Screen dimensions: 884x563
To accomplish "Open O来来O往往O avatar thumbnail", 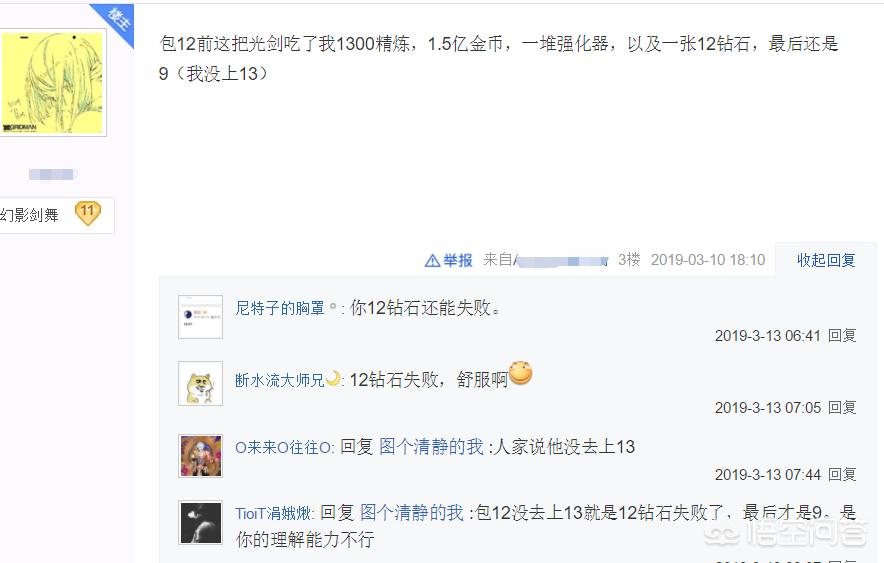I will click(201, 456).
